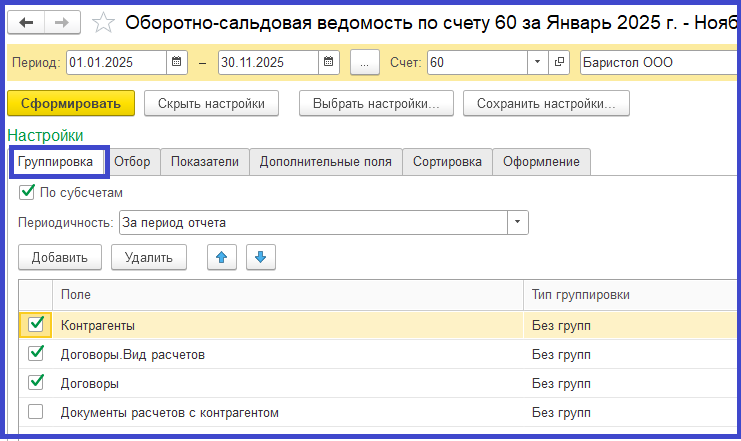Expand the Периодичность dropdown arrow
The height and width of the screenshot is (441, 741).
[x=518, y=222]
